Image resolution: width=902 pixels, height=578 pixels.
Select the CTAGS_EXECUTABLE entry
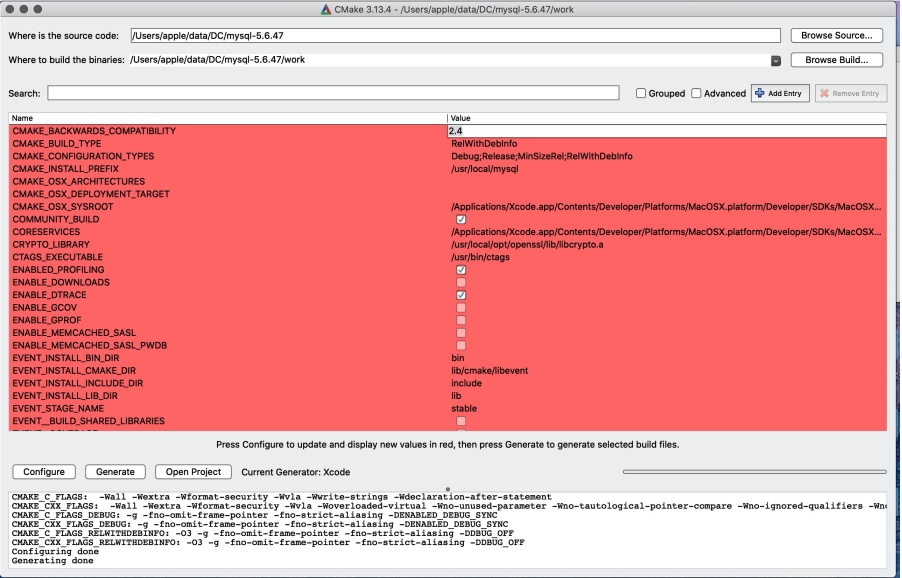pos(58,257)
